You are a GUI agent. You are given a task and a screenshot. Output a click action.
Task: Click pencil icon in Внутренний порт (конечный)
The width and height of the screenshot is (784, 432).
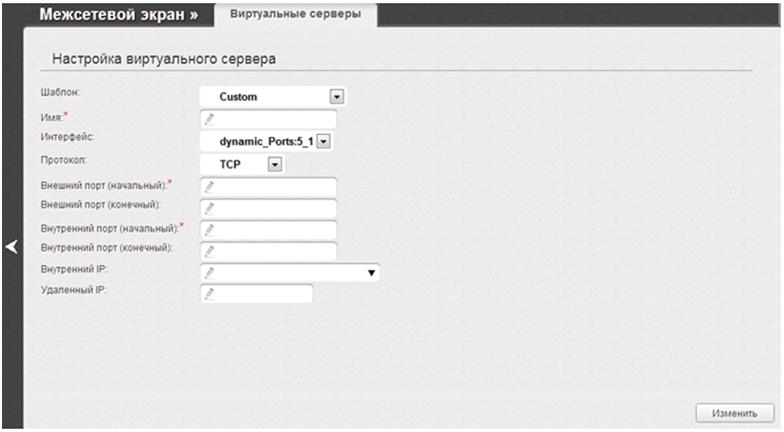click(x=210, y=251)
